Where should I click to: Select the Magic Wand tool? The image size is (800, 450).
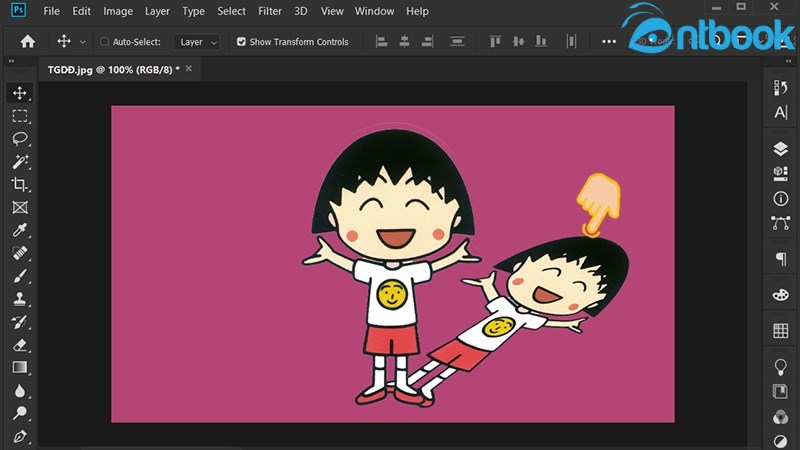coord(20,162)
